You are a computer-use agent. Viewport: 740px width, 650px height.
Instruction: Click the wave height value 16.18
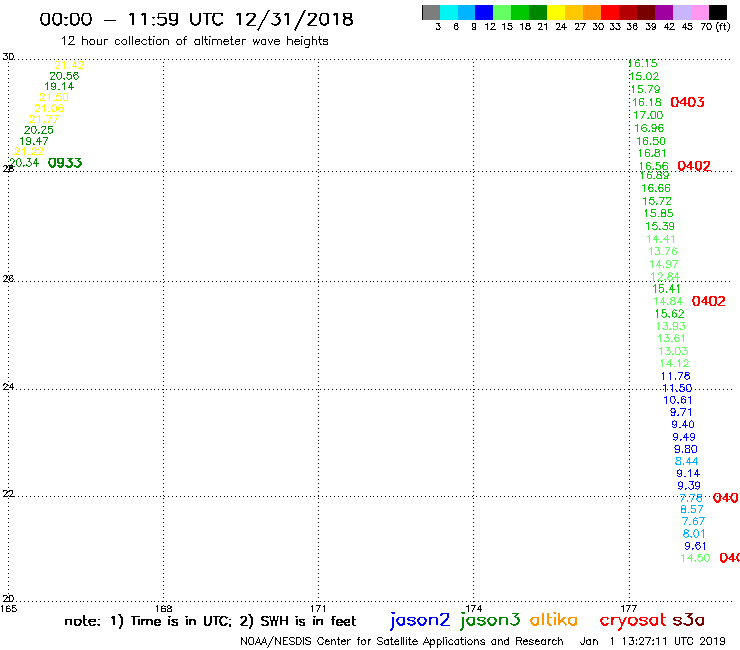click(x=647, y=102)
